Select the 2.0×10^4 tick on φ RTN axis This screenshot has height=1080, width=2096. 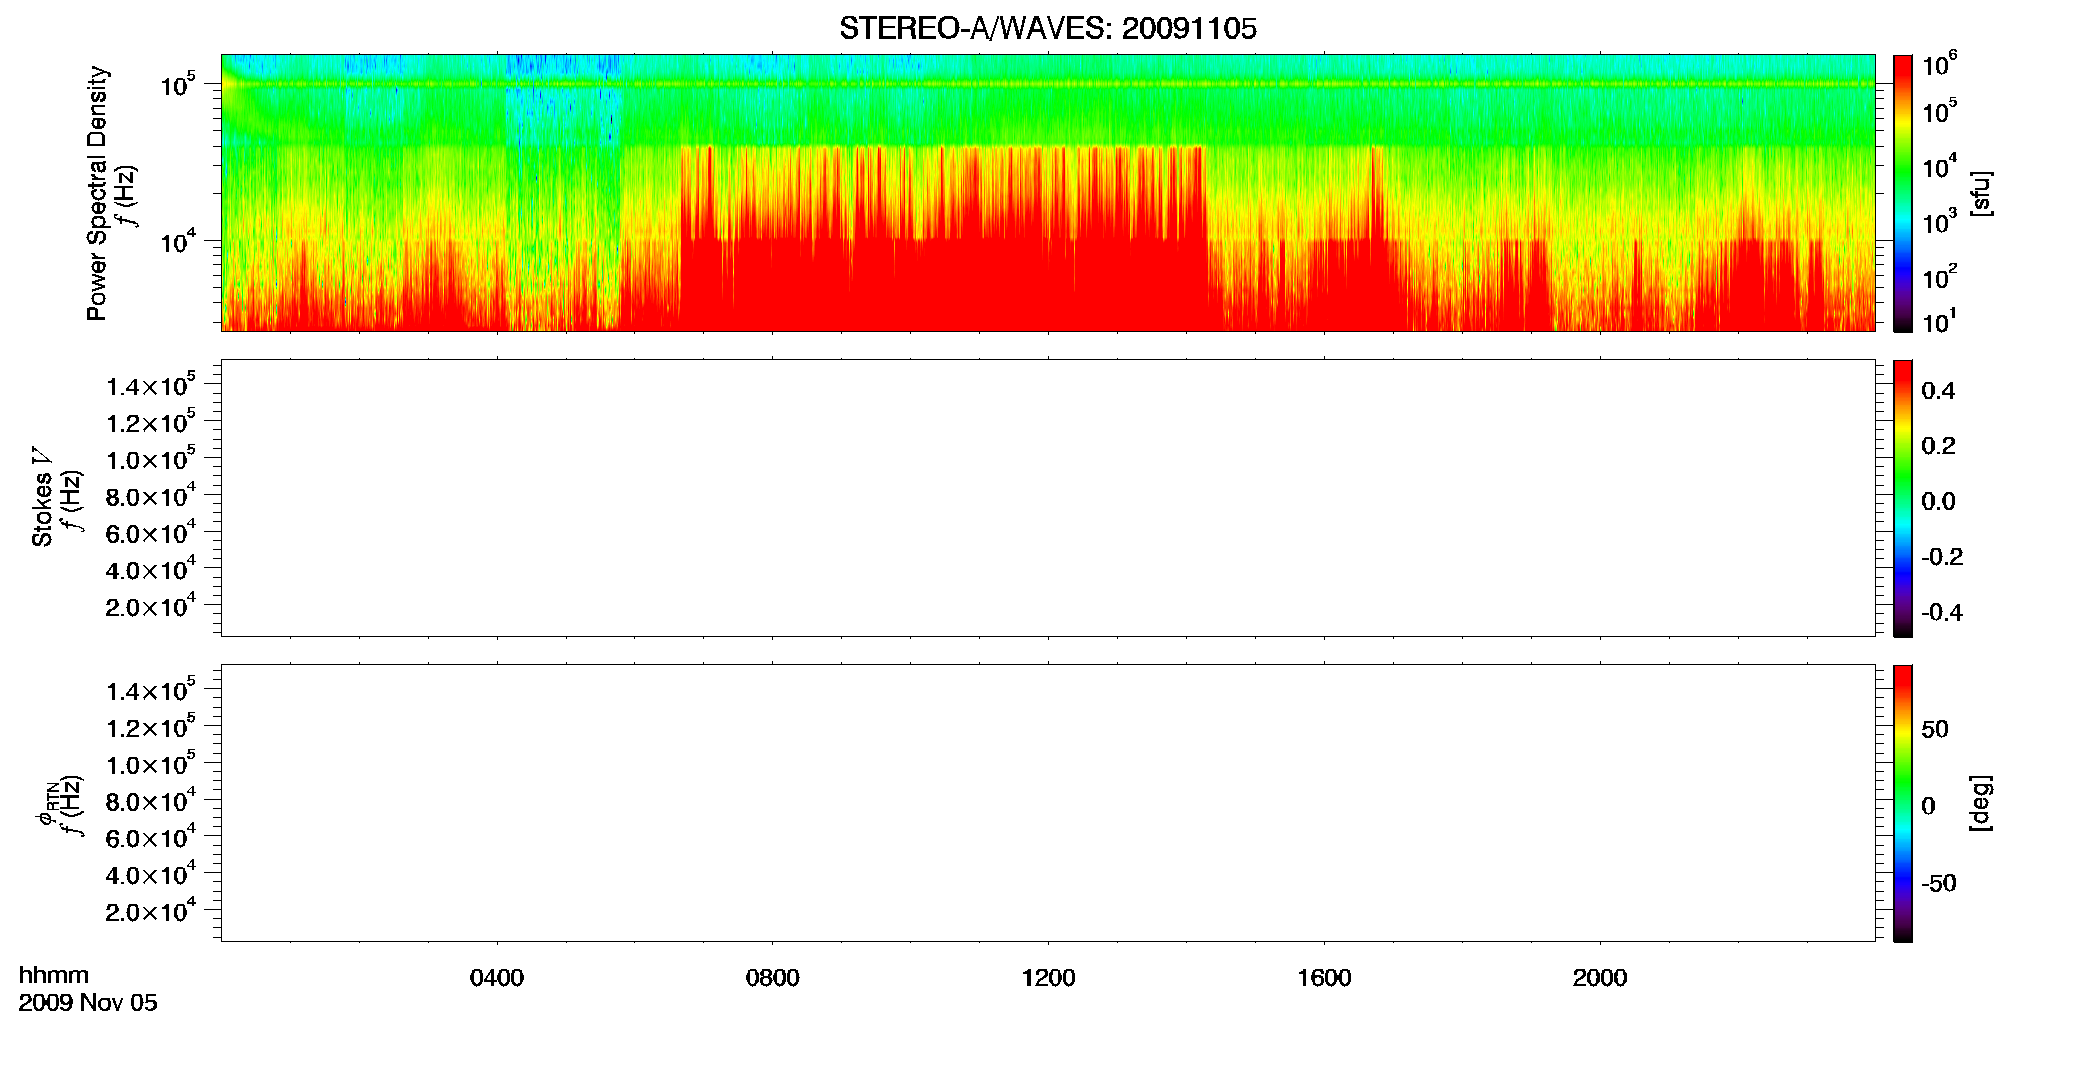151,910
